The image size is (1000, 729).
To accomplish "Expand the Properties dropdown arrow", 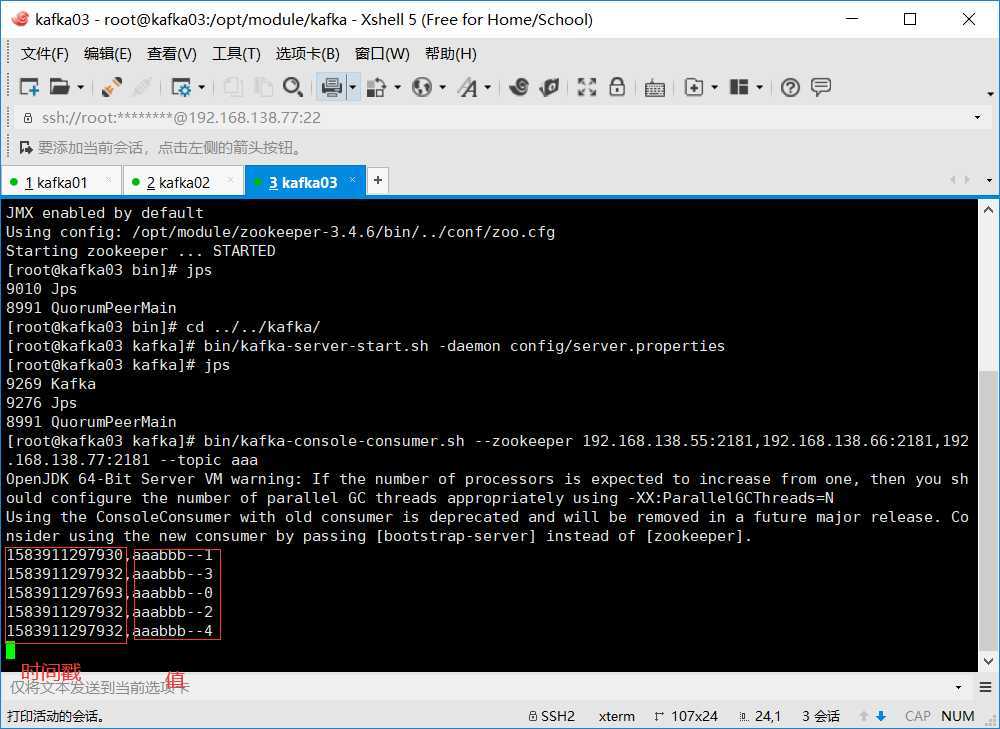I will tap(202, 87).
